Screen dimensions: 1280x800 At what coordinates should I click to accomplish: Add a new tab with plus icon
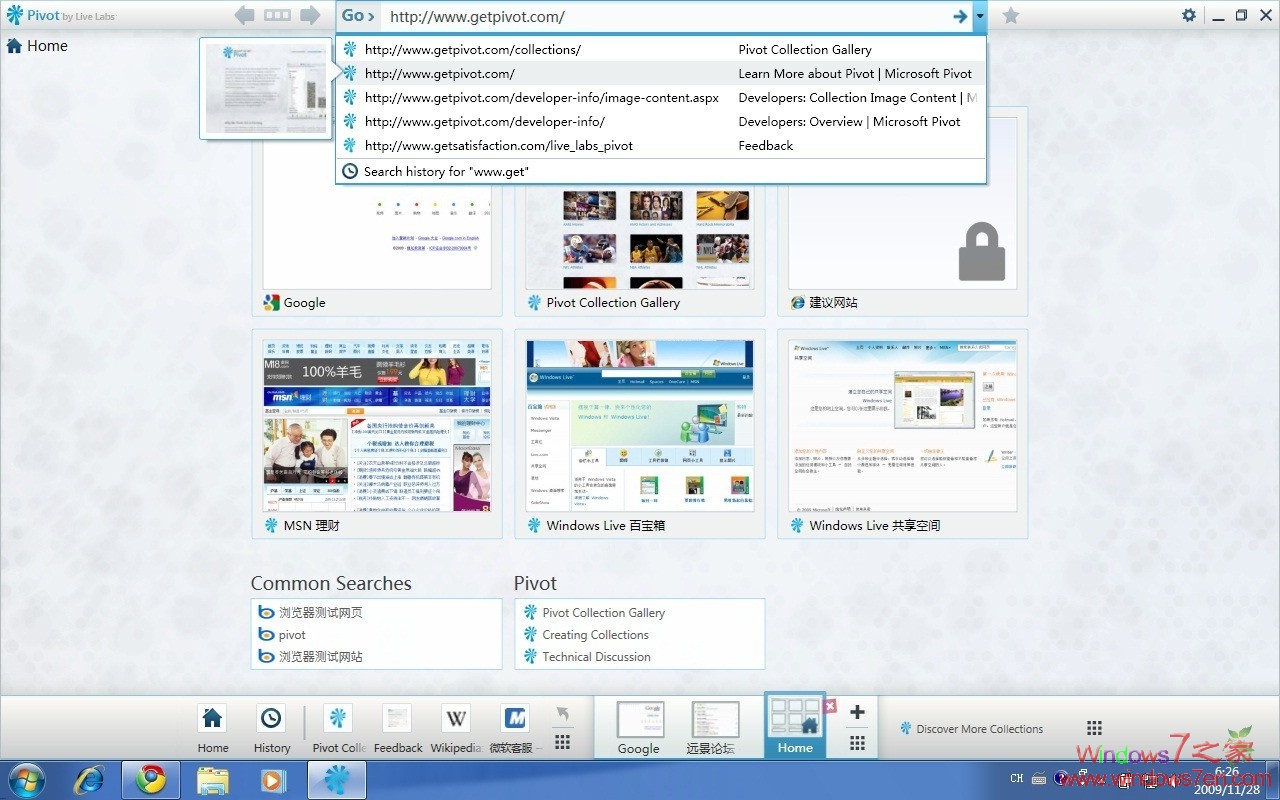857,712
